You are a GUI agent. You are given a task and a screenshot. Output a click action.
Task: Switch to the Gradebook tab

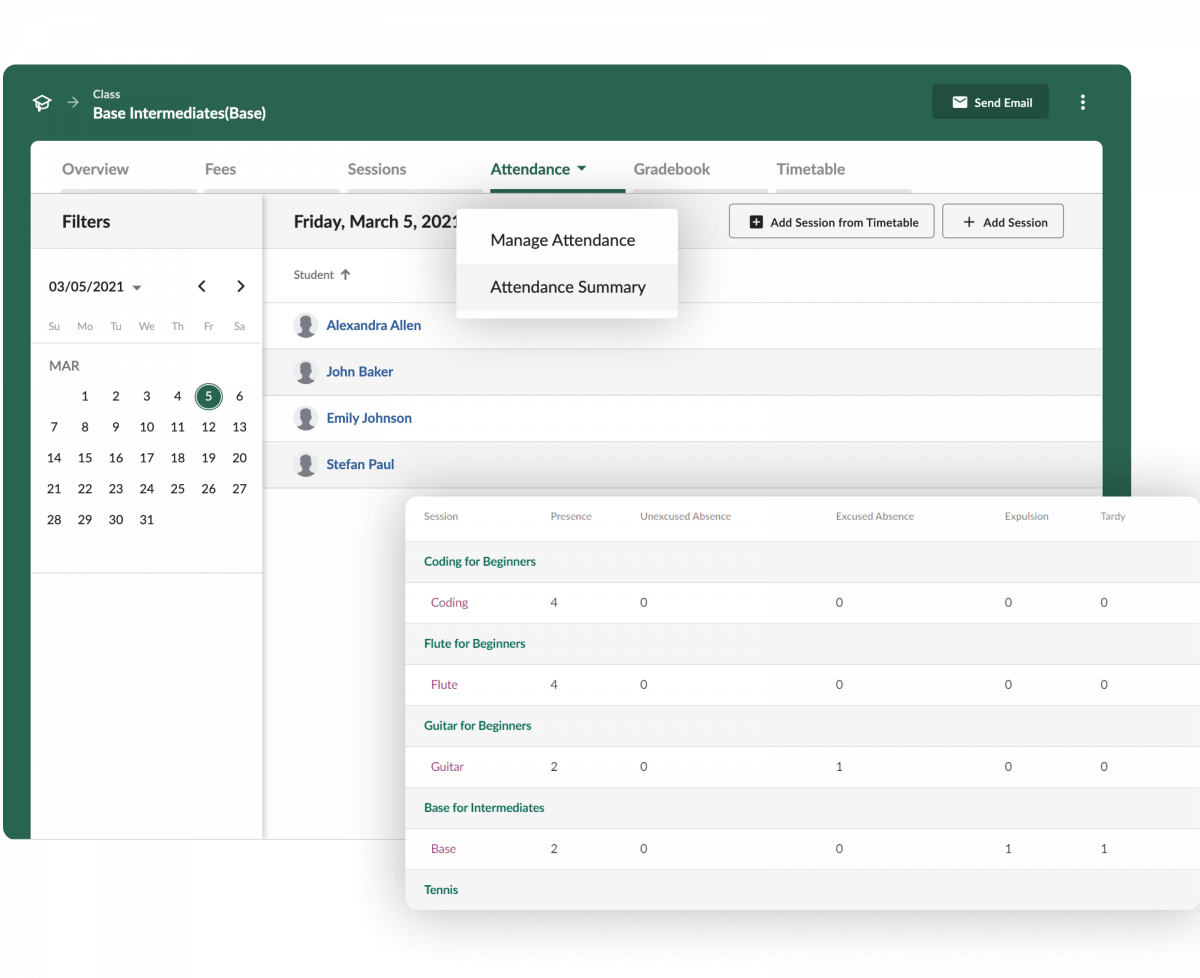[672, 169]
